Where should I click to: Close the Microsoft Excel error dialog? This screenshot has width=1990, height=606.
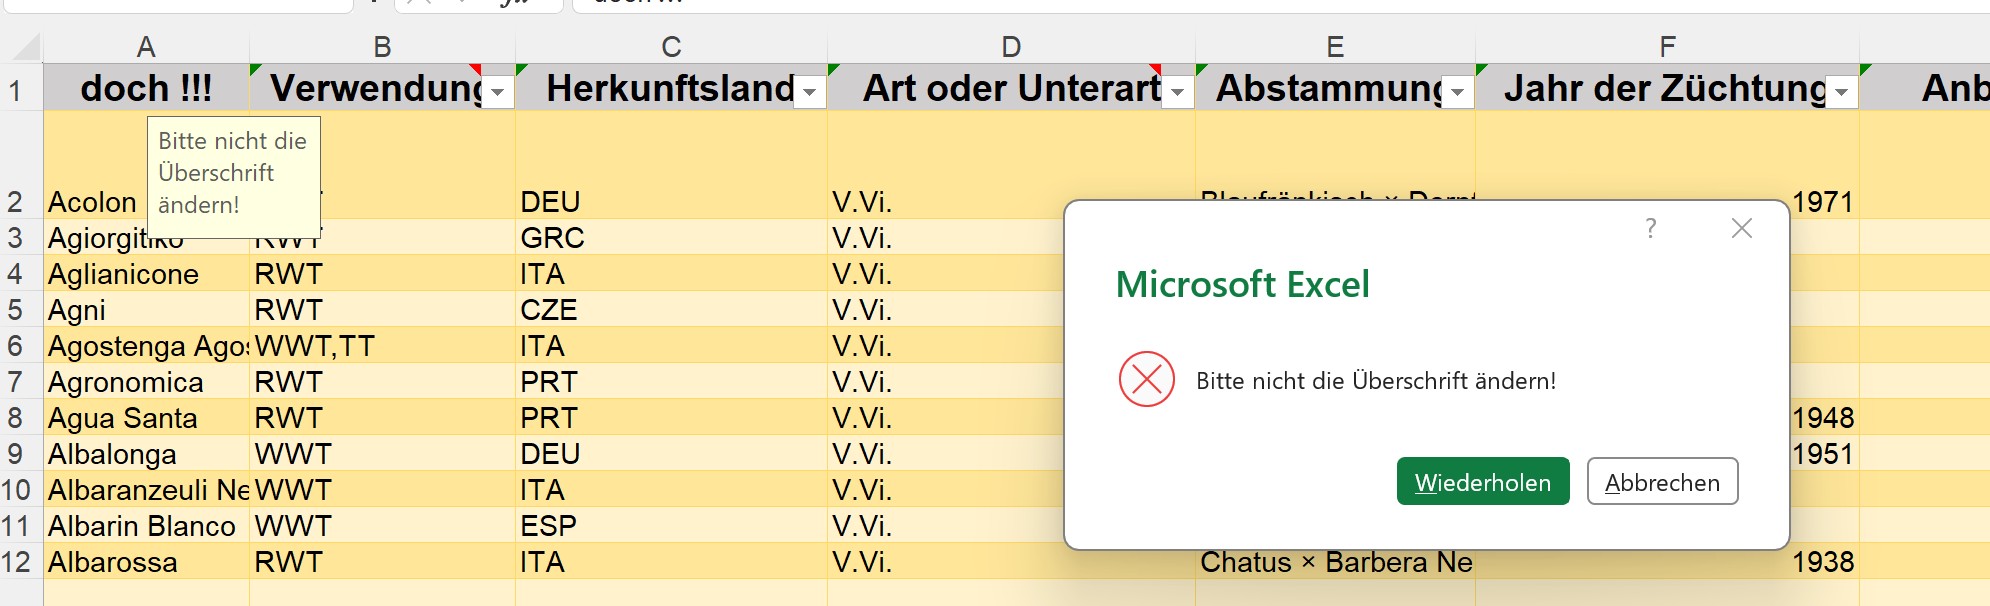point(1741,229)
